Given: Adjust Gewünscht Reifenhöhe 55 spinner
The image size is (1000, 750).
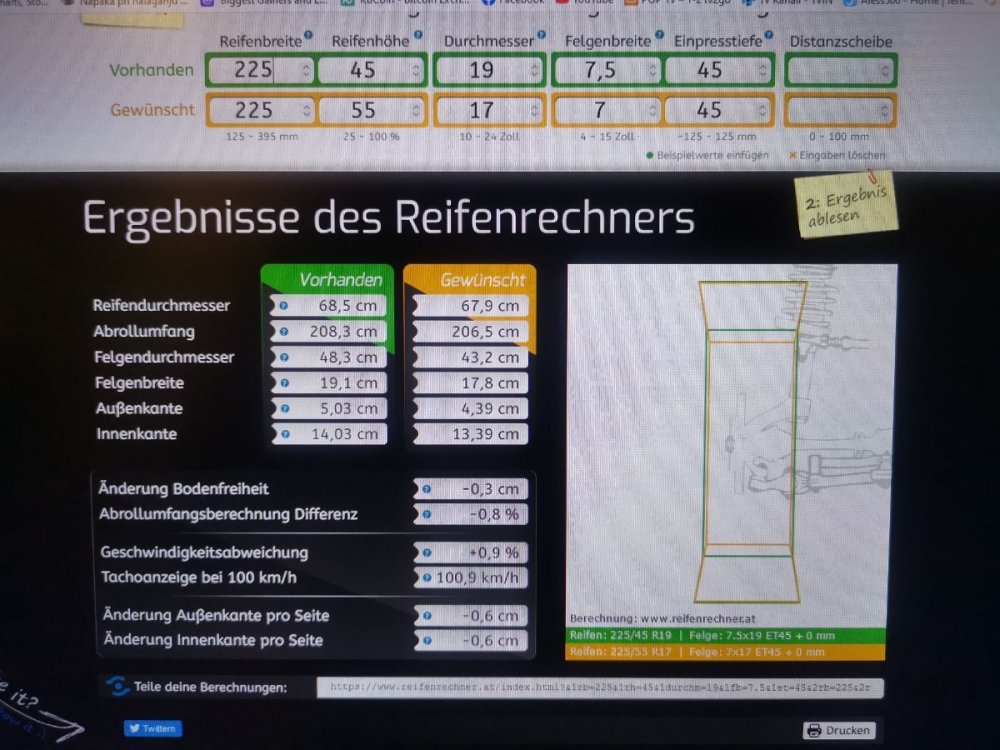Looking at the screenshot, I should pos(415,110).
